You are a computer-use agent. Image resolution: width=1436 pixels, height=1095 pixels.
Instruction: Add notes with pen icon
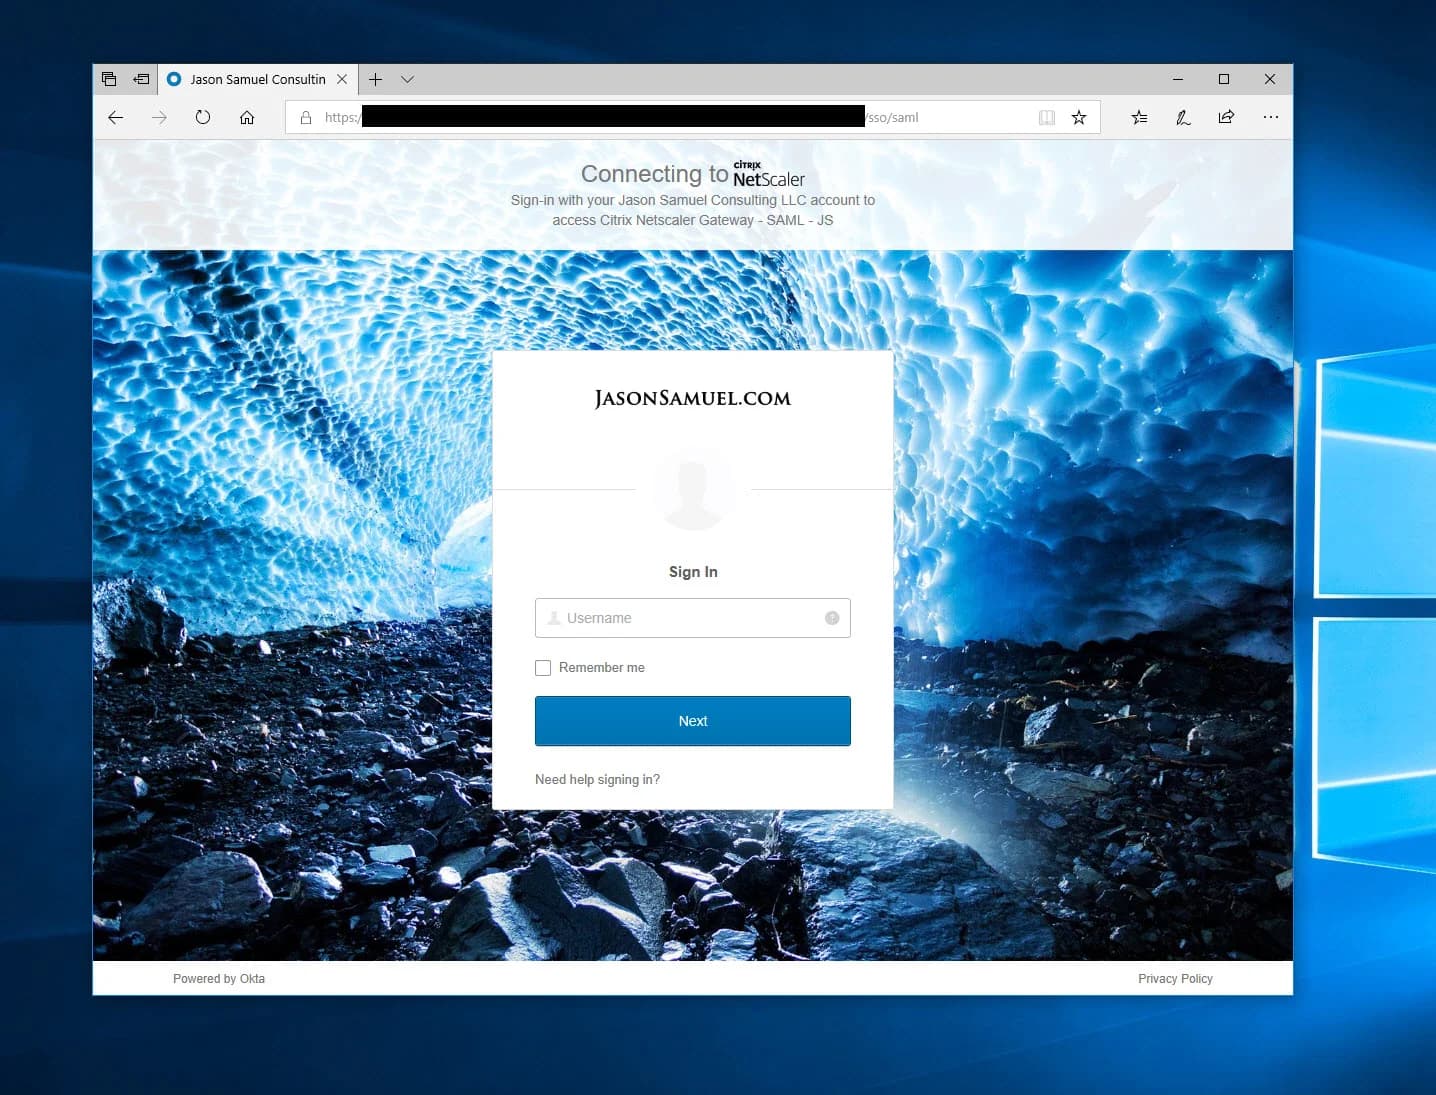(1183, 117)
